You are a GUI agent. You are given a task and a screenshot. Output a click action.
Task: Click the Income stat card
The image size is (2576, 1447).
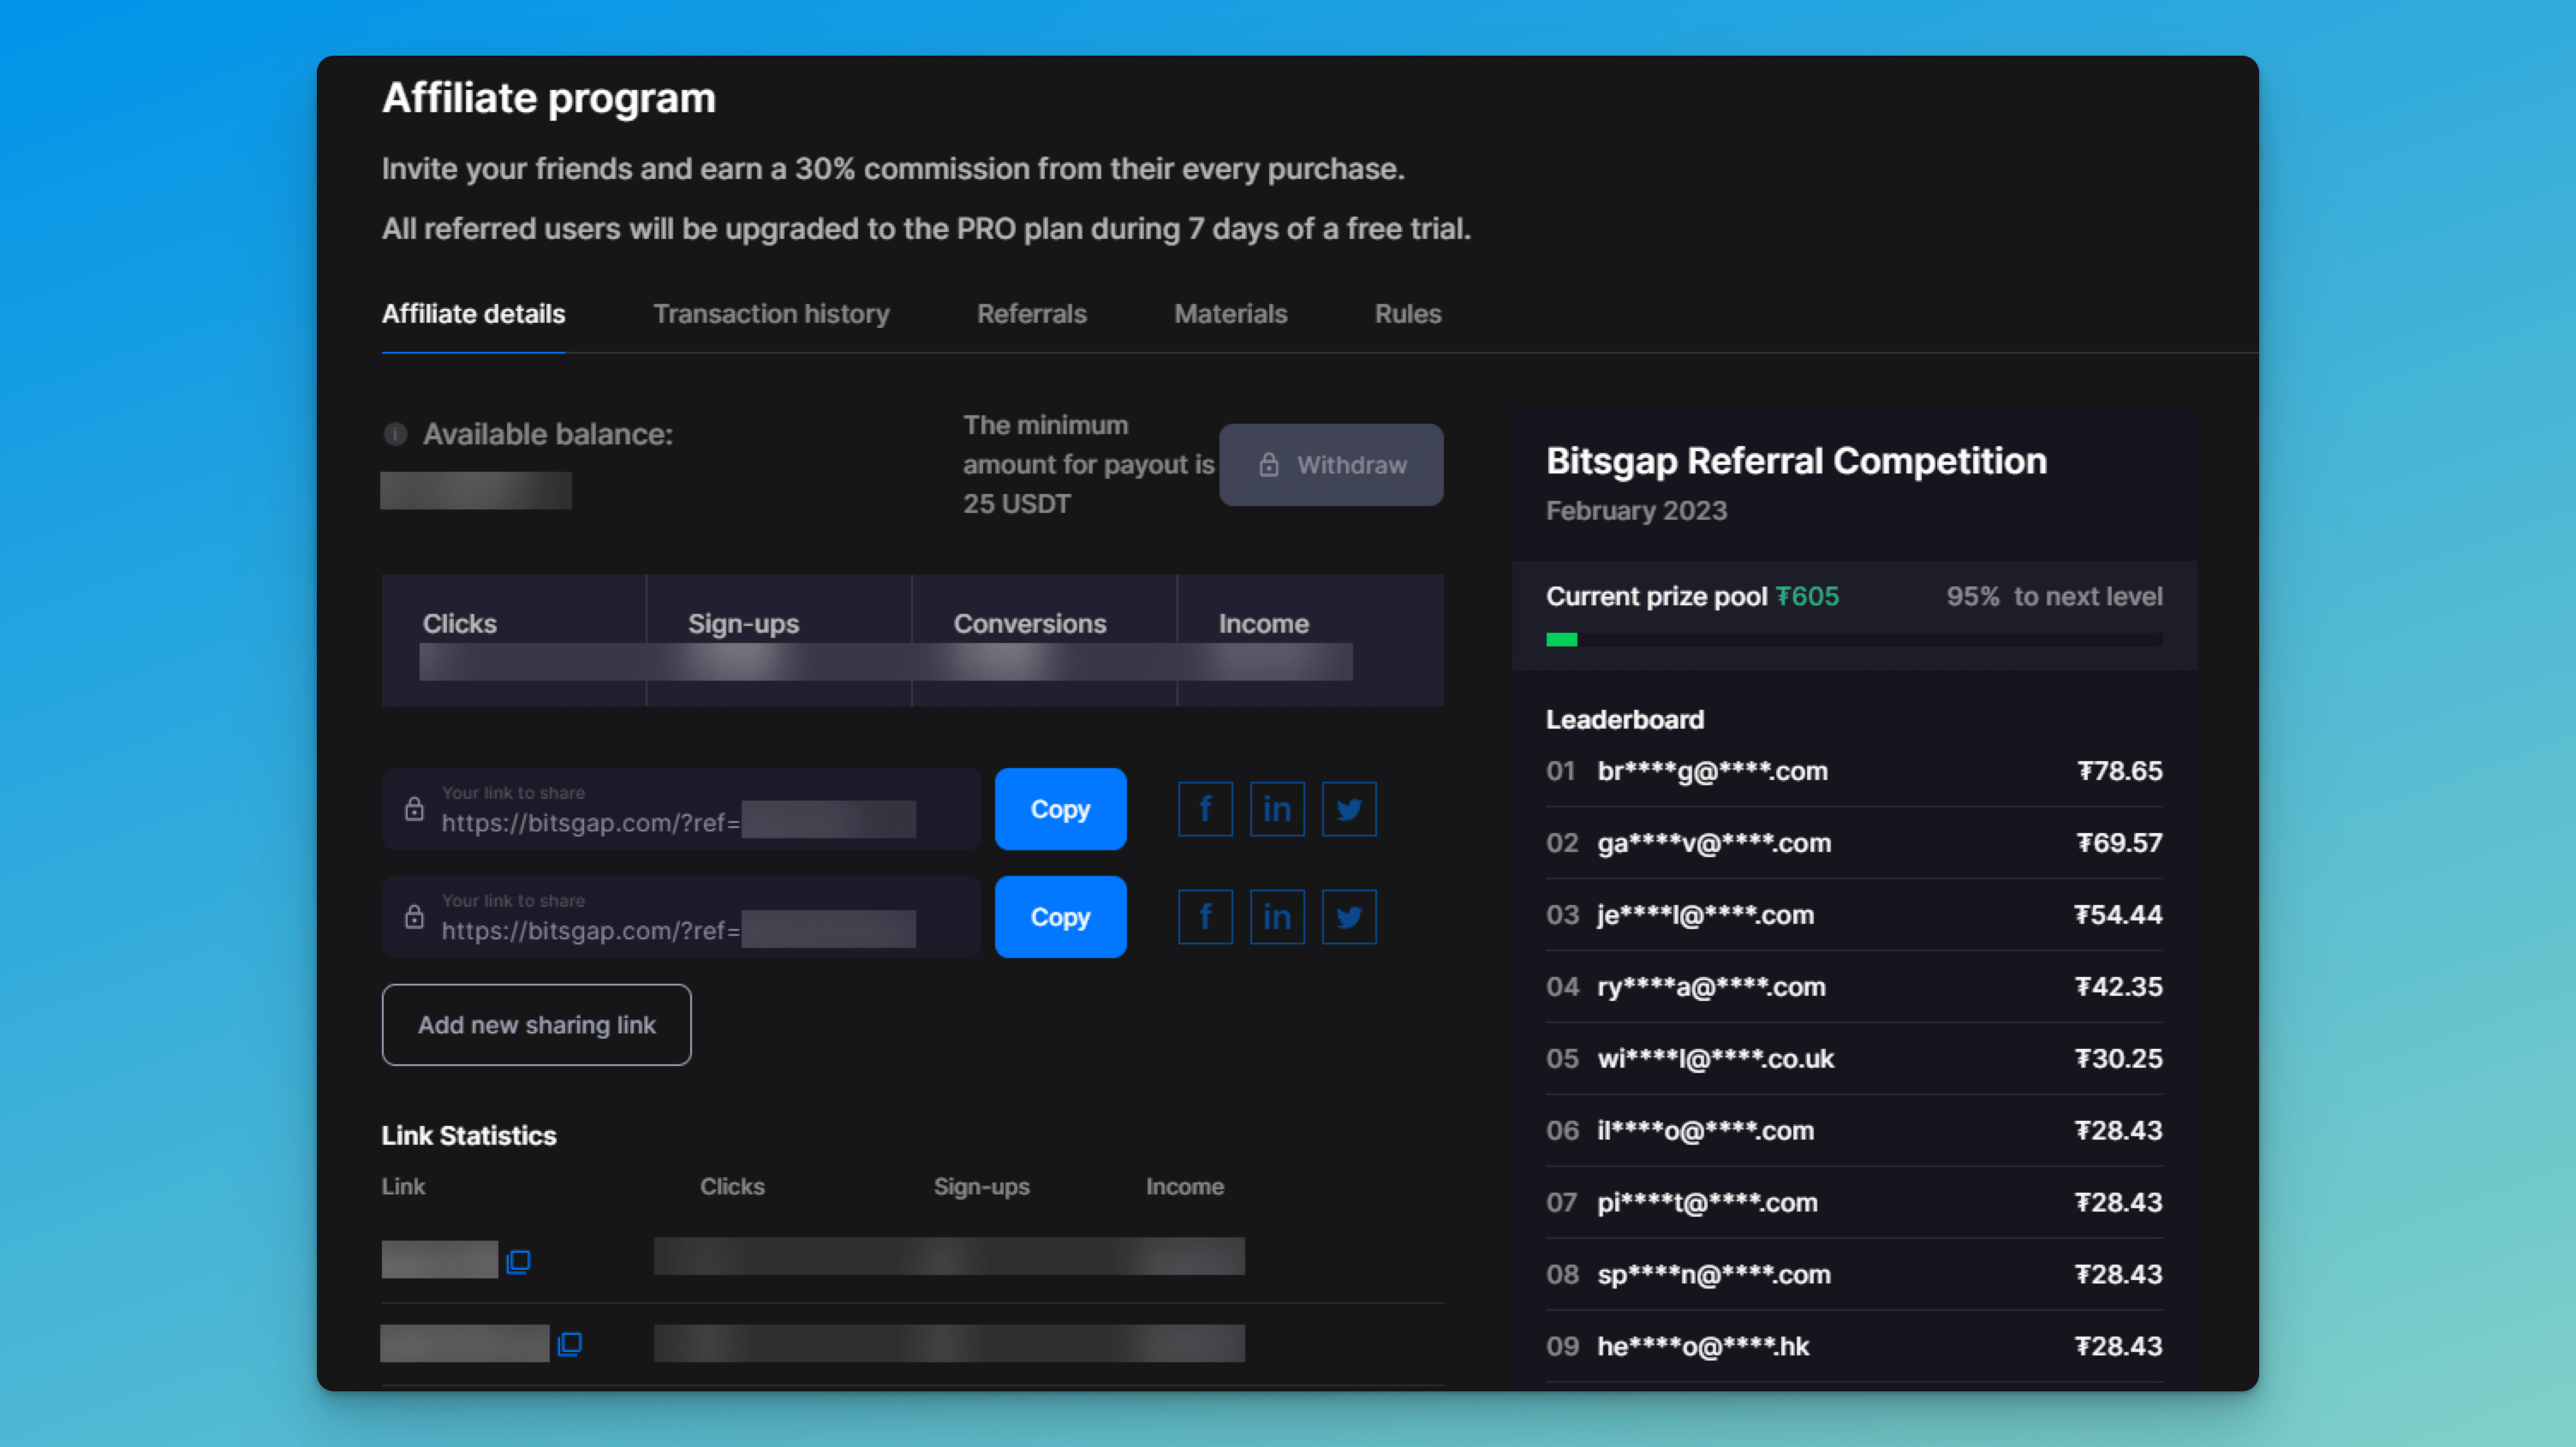1311,640
